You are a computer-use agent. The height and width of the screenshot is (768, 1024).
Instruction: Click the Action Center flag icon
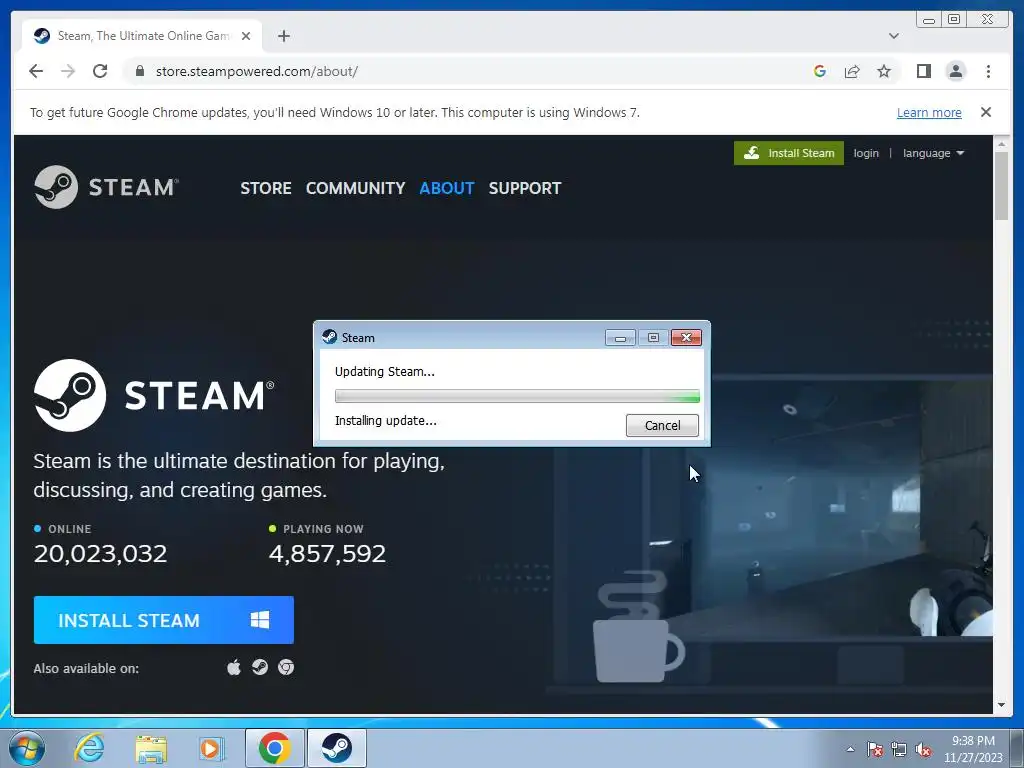coord(875,749)
